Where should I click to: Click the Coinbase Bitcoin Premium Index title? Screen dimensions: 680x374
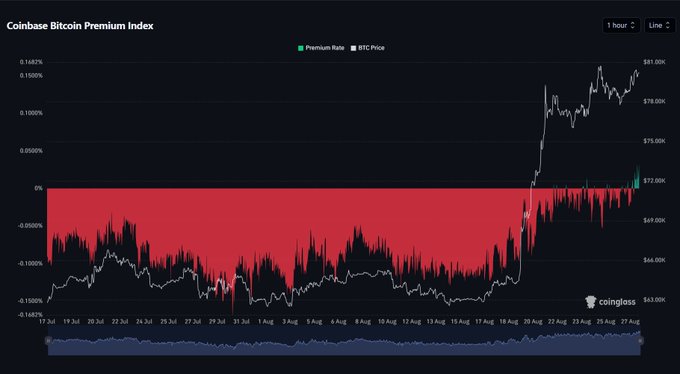click(80, 26)
